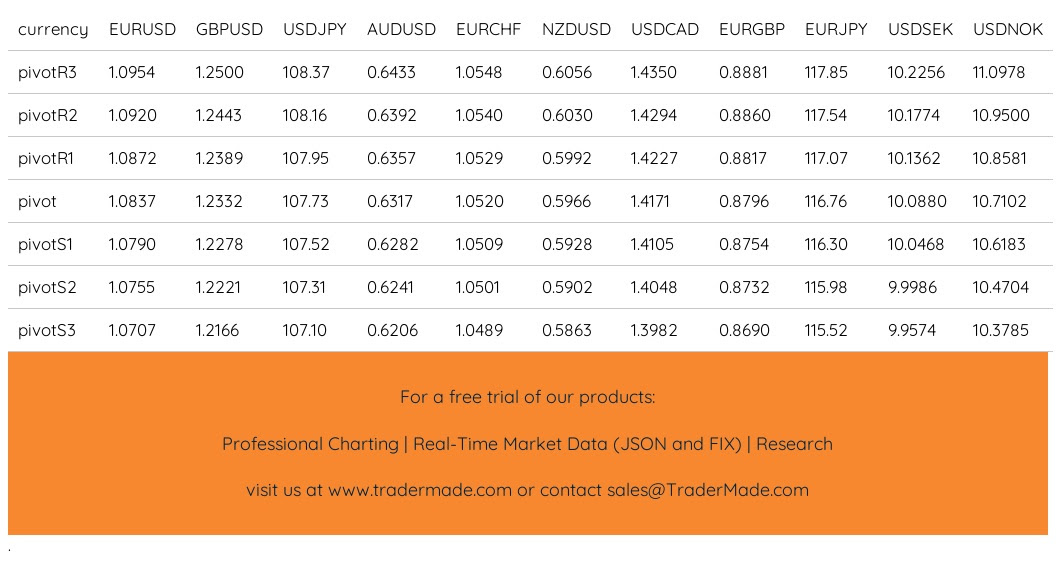Select the GBPUSD column header
The height and width of the screenshot is (563, 1056).
click(229, 30)
